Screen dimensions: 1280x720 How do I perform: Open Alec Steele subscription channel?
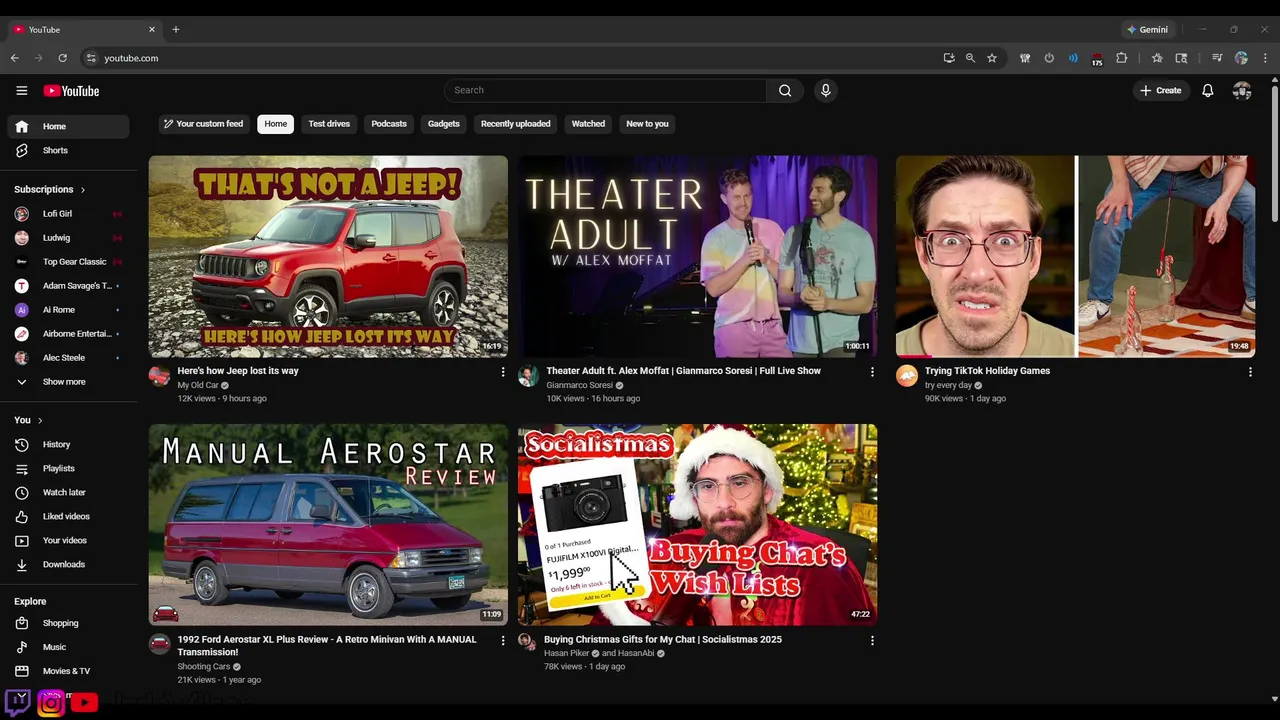(68, 358)
